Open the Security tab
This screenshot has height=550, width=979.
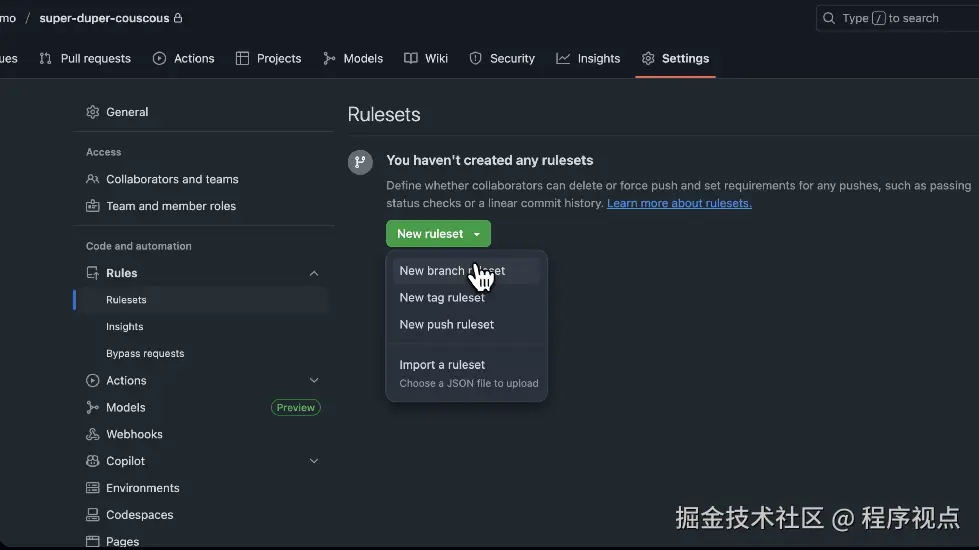point(503,58)
